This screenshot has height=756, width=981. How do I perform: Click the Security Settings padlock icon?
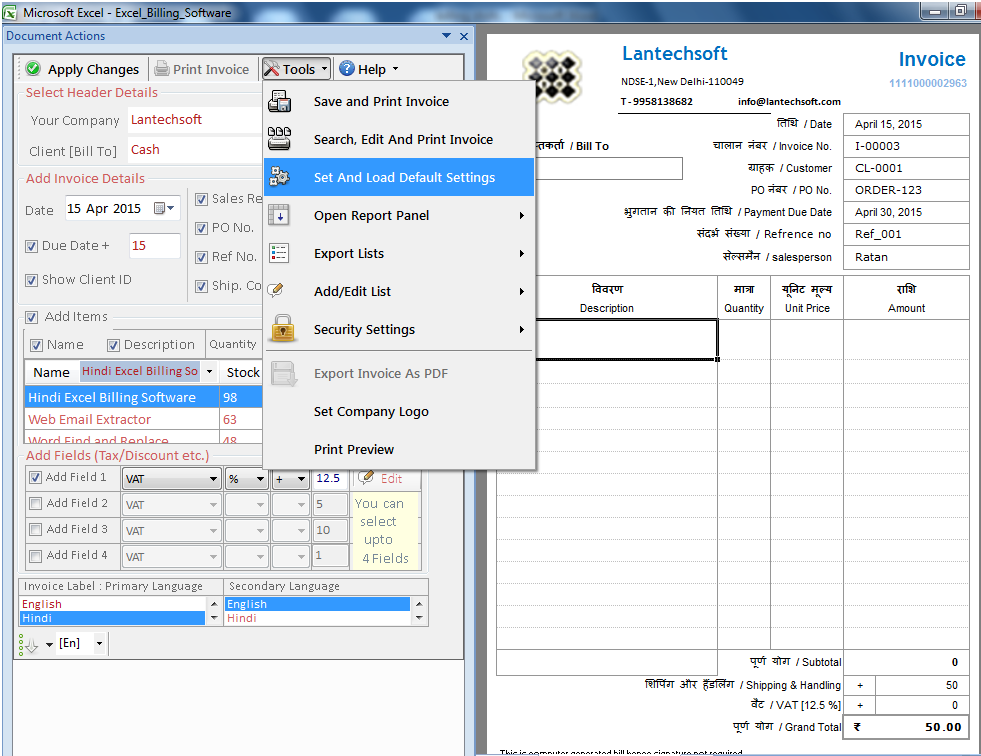tap(283, 329)
